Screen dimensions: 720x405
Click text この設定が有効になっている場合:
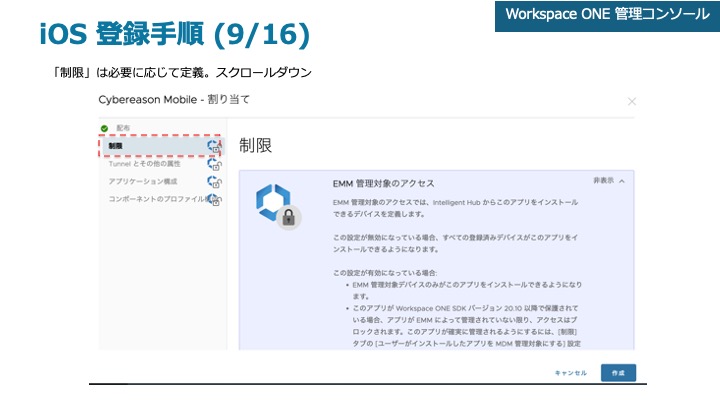click(385, 273)
